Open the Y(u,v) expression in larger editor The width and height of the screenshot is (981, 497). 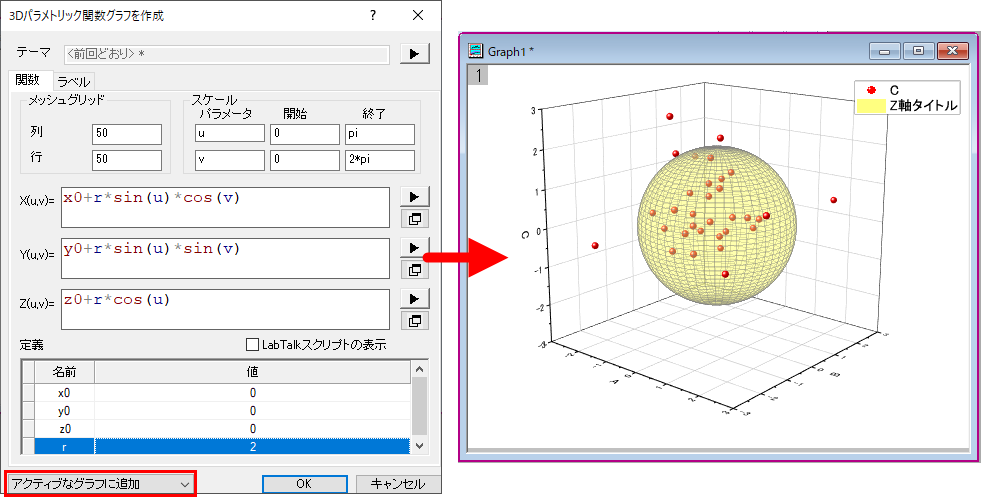(x=415, y=270)
